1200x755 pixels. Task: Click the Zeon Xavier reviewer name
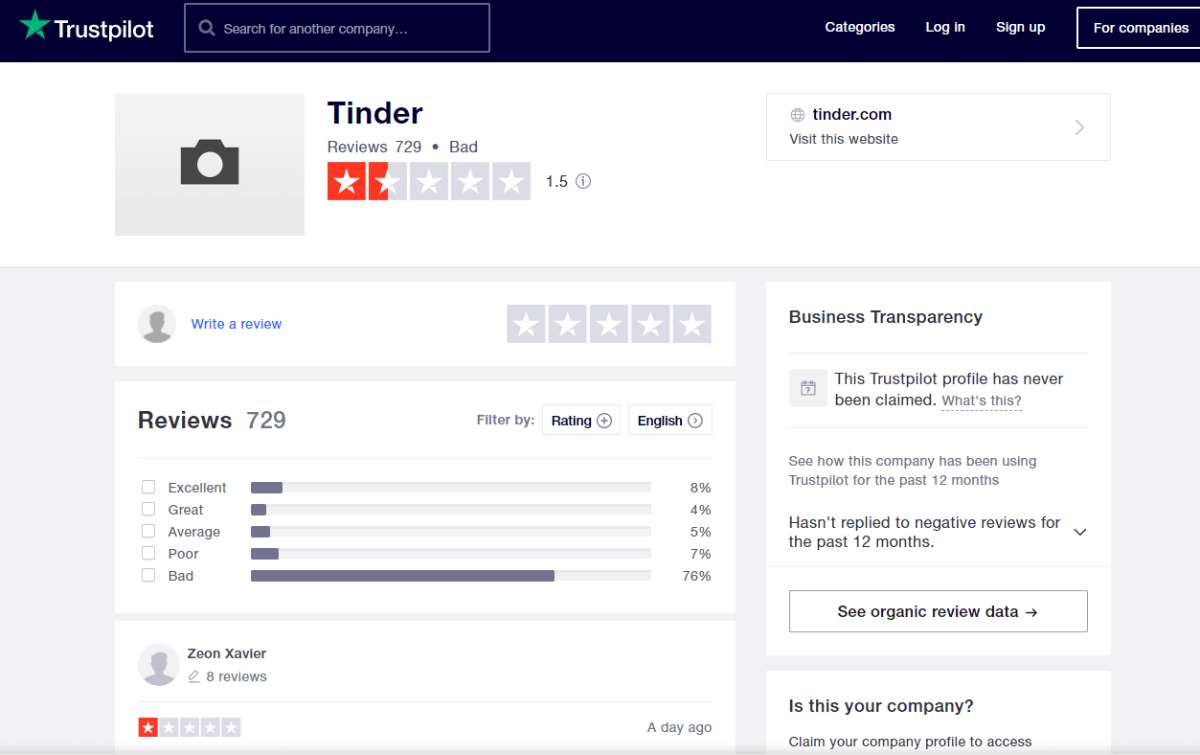(227, 653)
